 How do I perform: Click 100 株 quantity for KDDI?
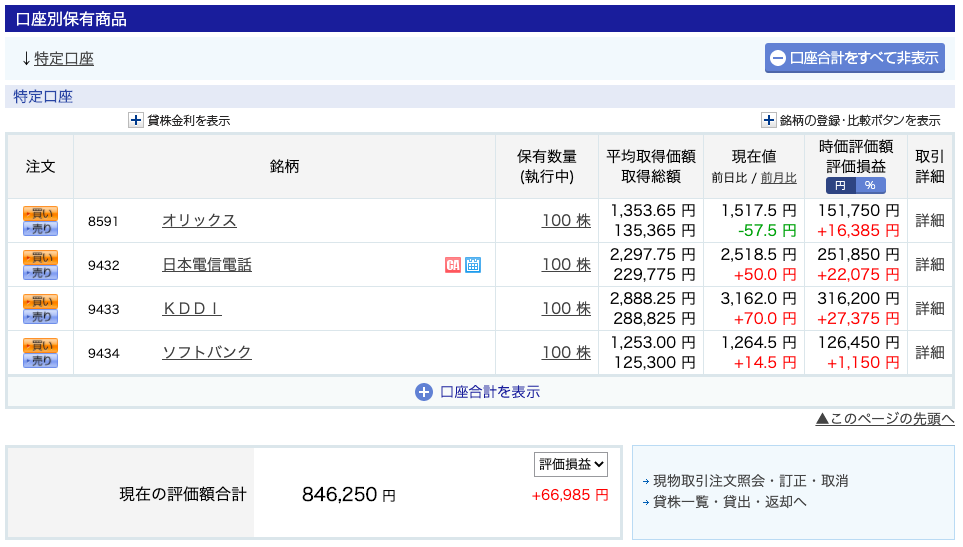click(x=566, y=309)
